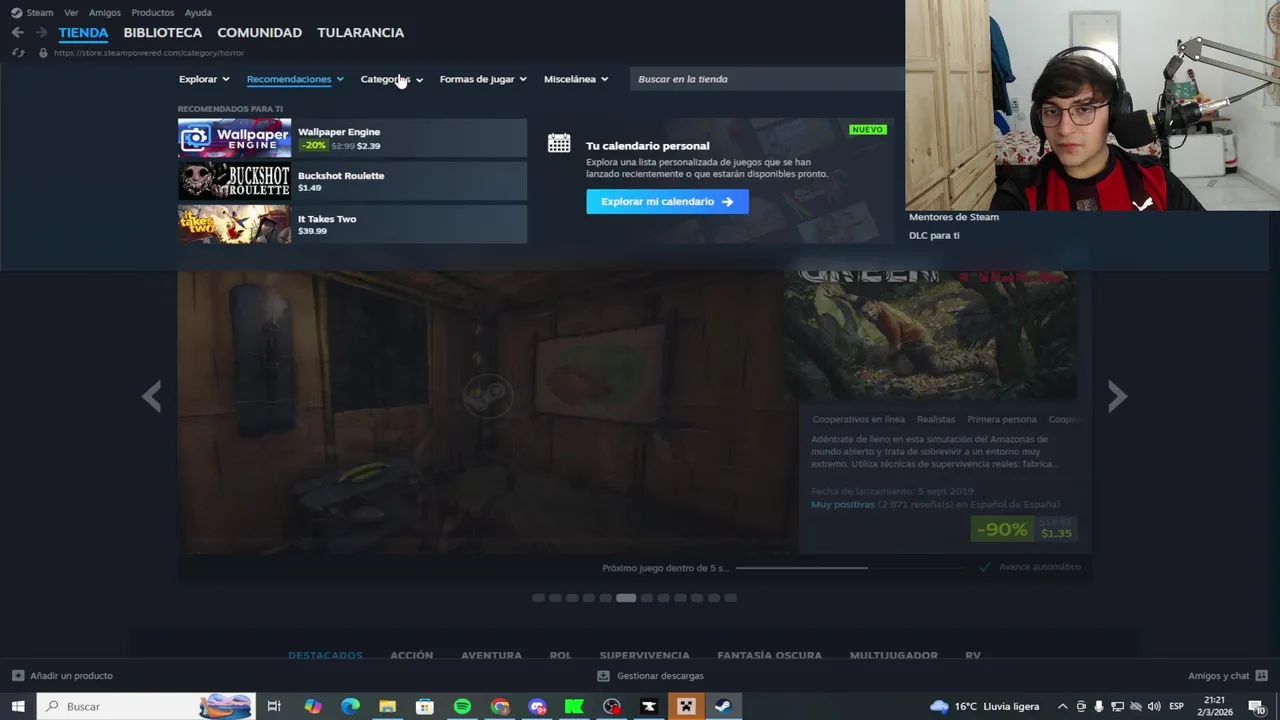Open Microsoft Store from the taskbar

[x=425, y=706]
